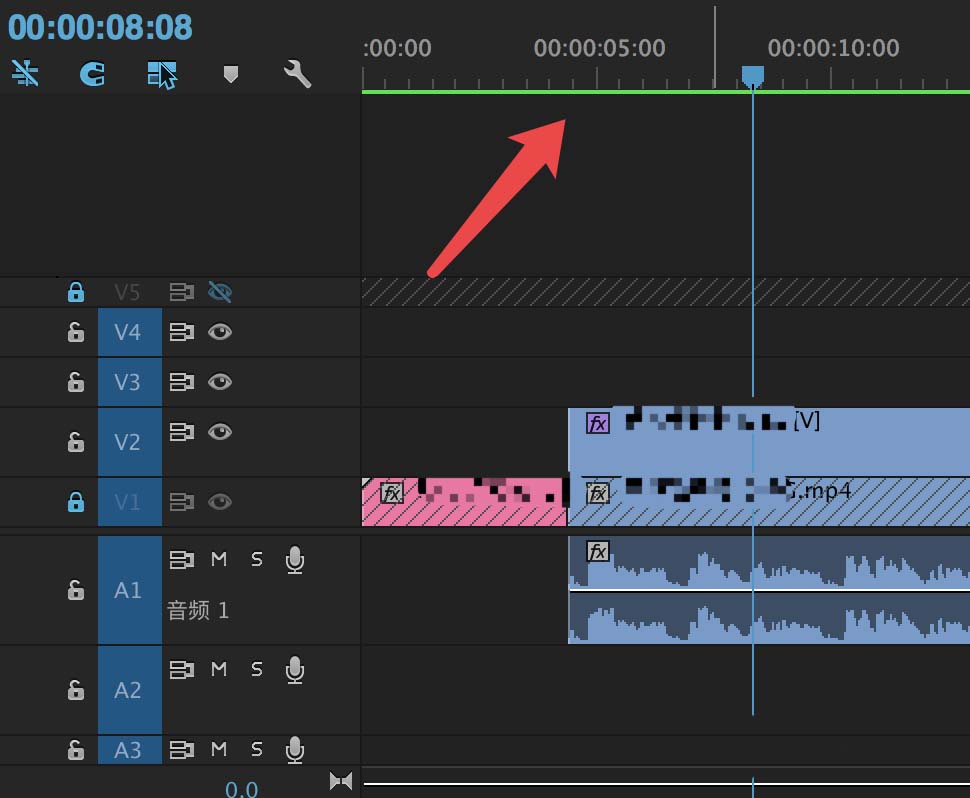Viewport: 970px width, 798px height.
Task: Toggle A3 track target button
Action: [x=129, y=750]
